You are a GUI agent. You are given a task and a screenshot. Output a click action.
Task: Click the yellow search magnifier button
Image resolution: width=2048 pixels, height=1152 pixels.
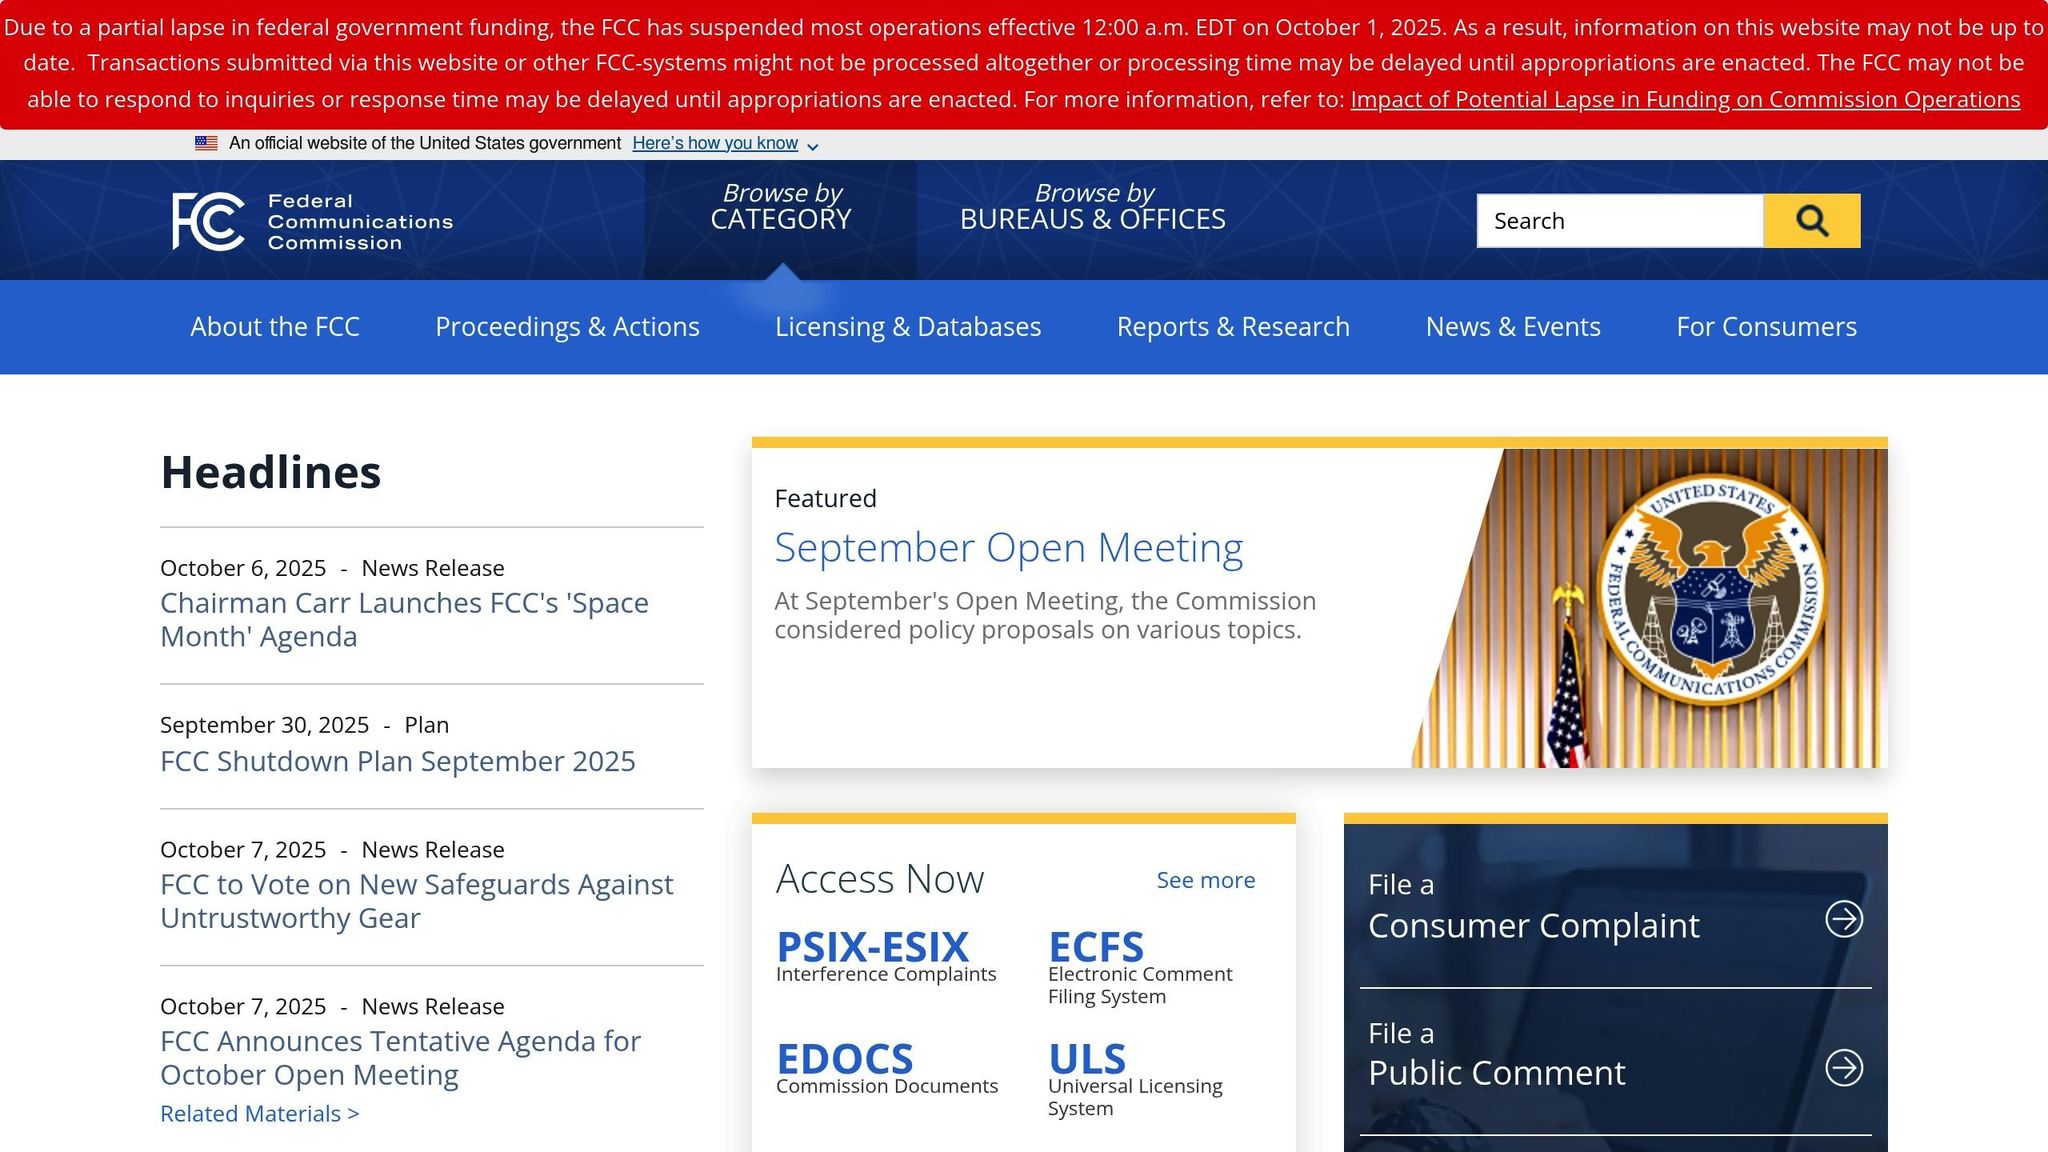point(1811,221)
